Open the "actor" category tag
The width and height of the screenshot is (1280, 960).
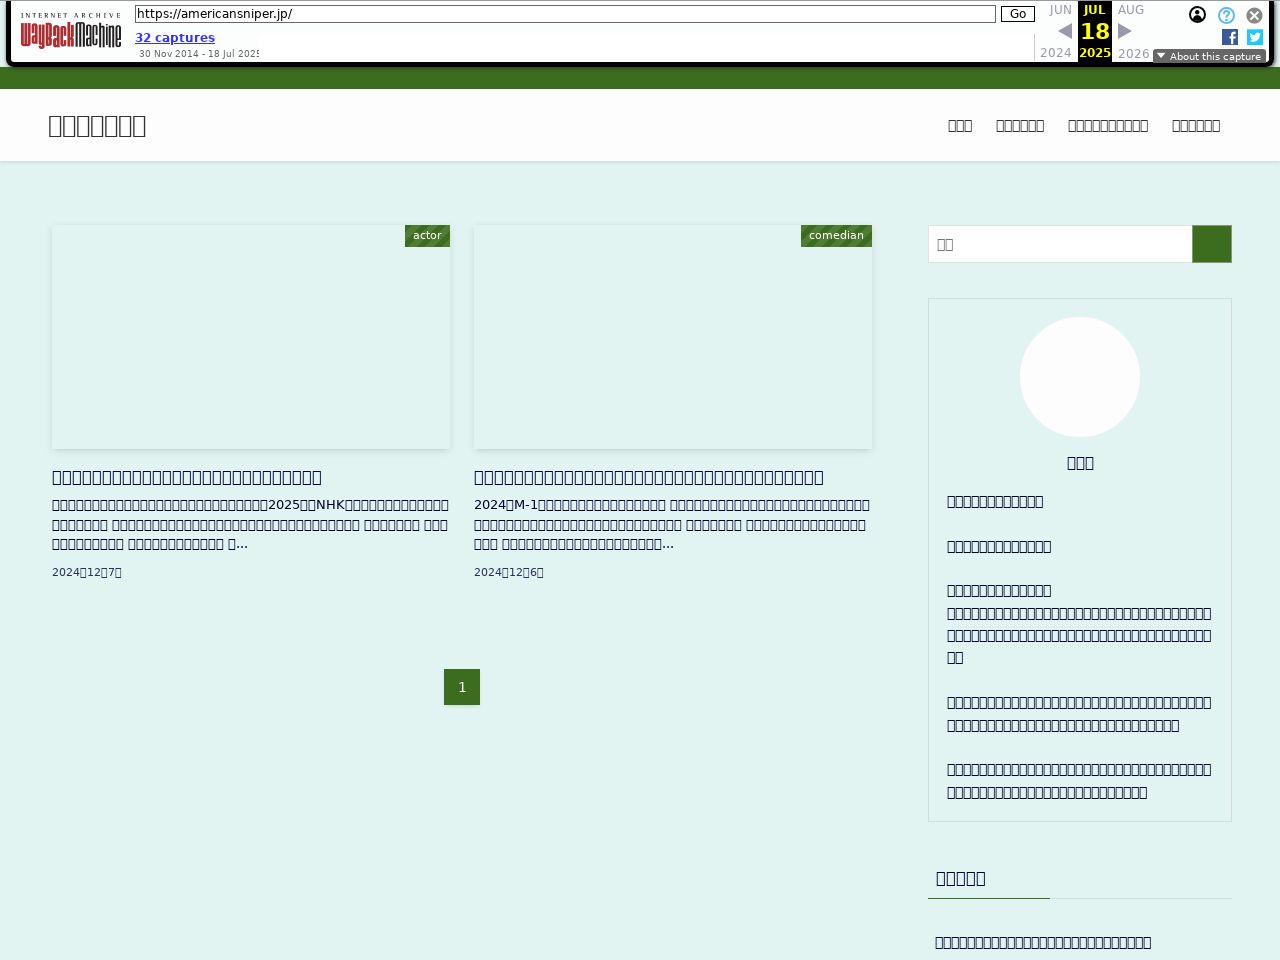[427, 236]
